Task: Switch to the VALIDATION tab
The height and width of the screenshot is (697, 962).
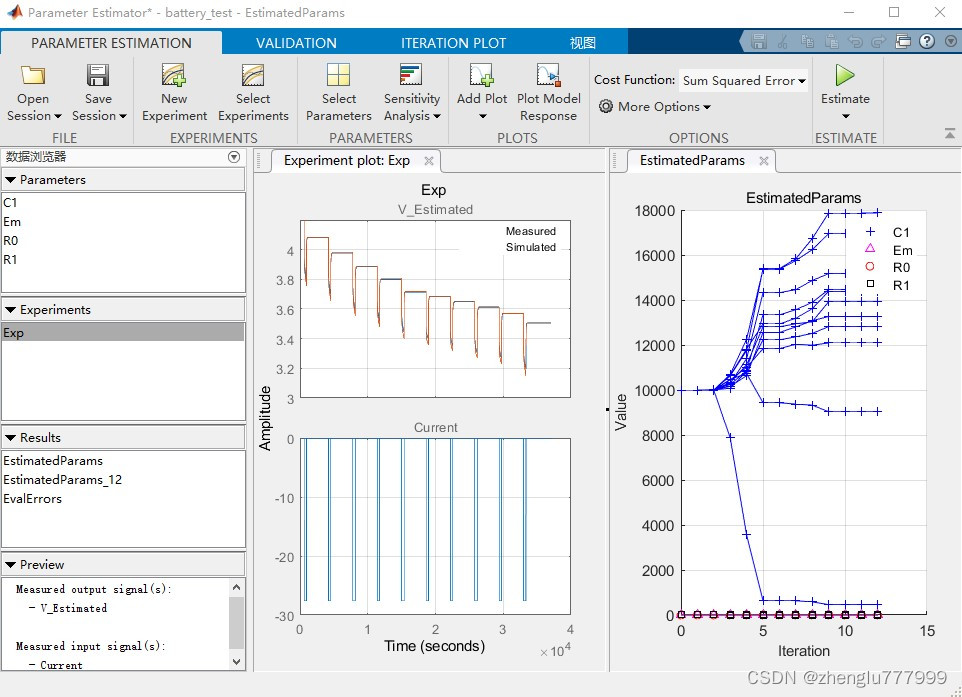Action: 296,43
